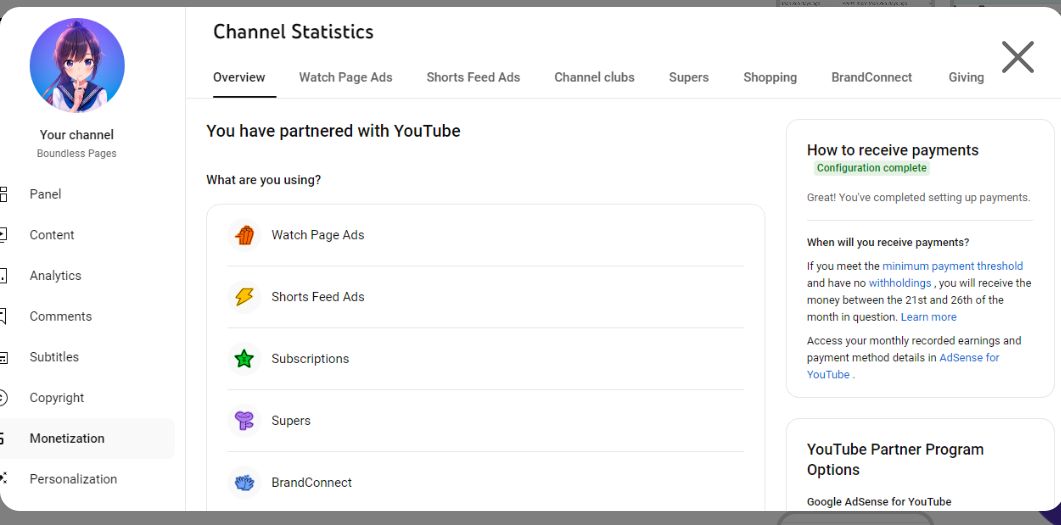Viewport: 1061px width, 525px height.
Task: Click the Google AdSense for YouTube label
Action: [879, 501]
